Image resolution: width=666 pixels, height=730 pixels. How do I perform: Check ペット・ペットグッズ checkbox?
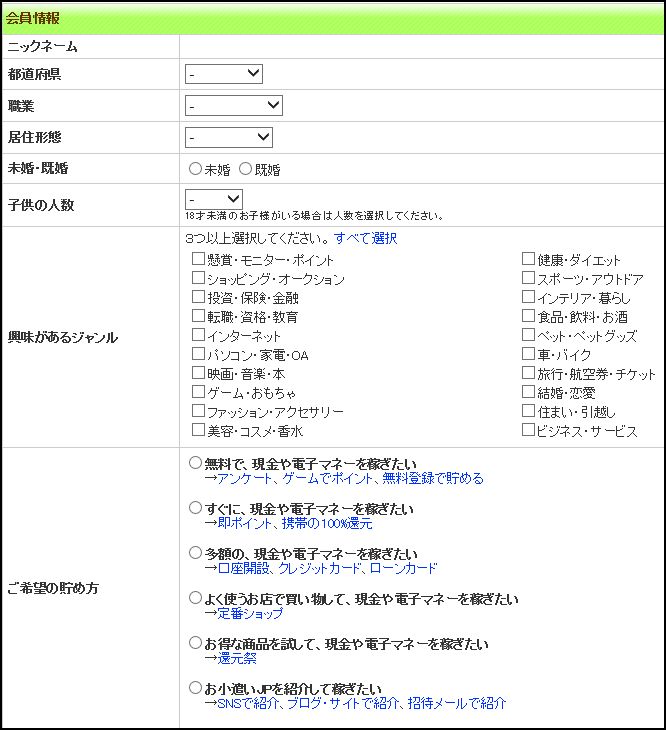point(528,335)
